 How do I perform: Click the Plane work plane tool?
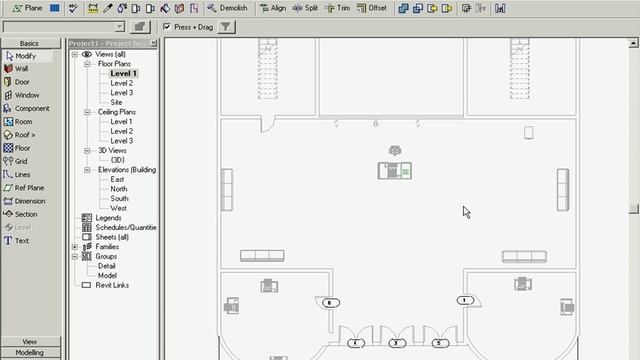(27, 8)
